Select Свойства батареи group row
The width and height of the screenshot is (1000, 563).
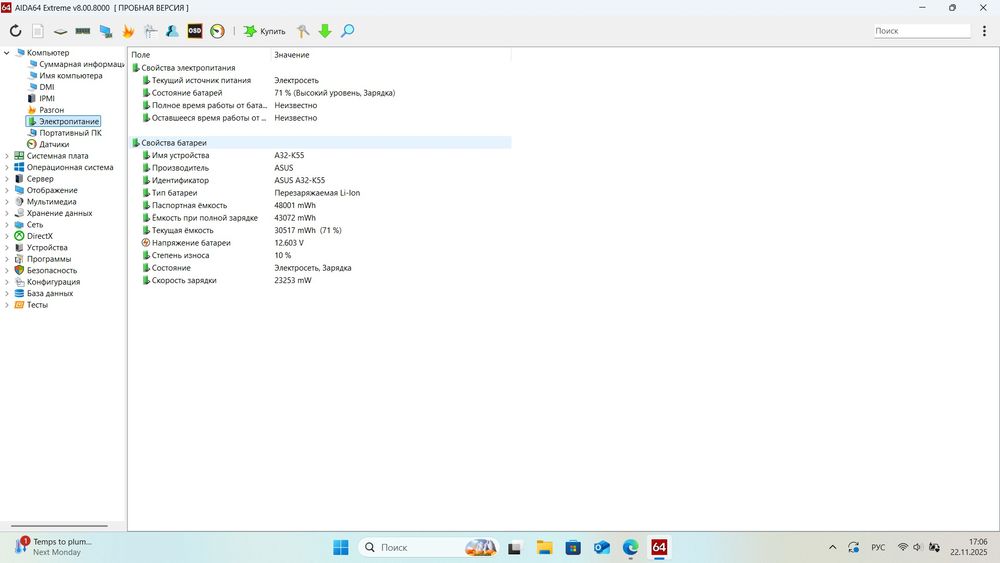tap(320, 143)
